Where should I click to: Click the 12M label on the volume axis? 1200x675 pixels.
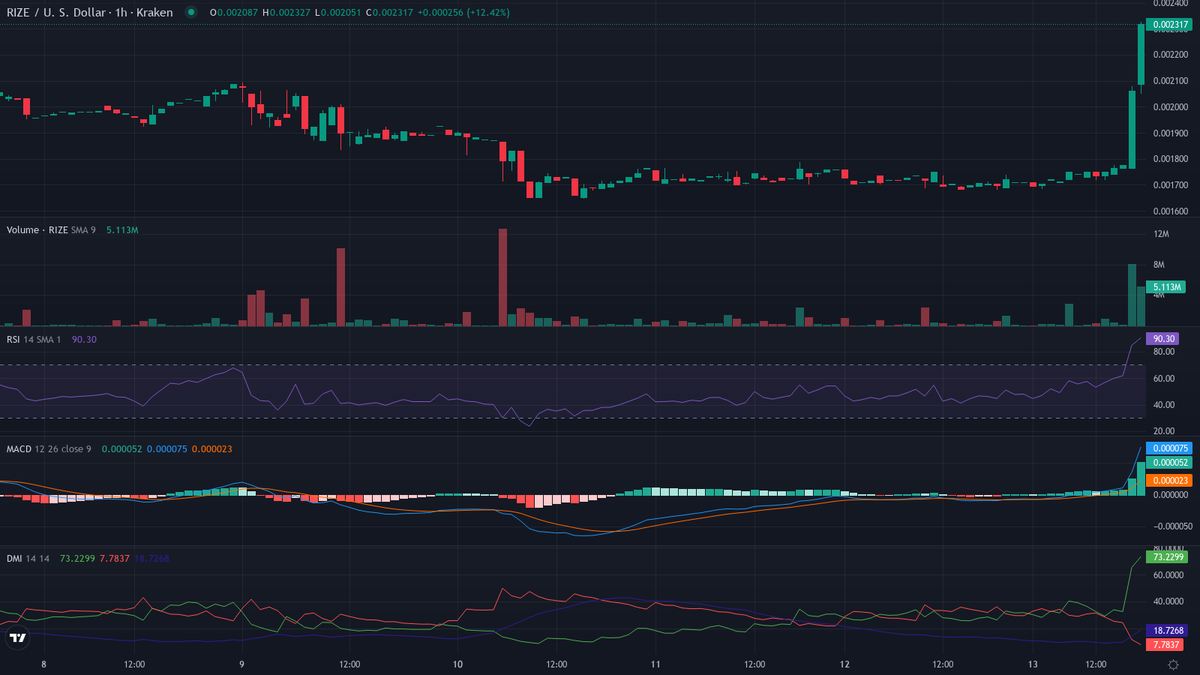(x=1161, y=234)
